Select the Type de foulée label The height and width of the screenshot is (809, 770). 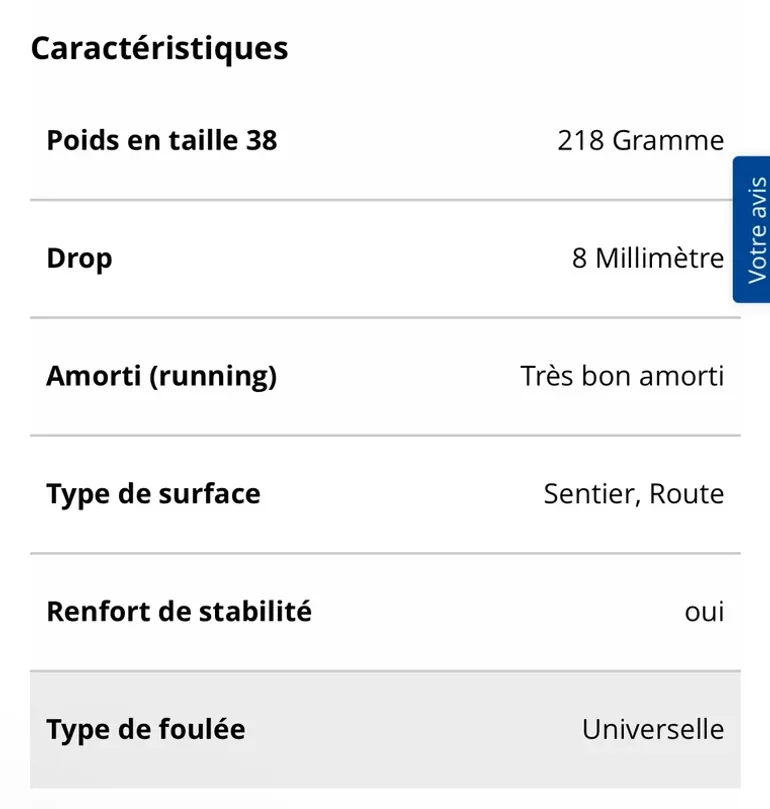146,730
